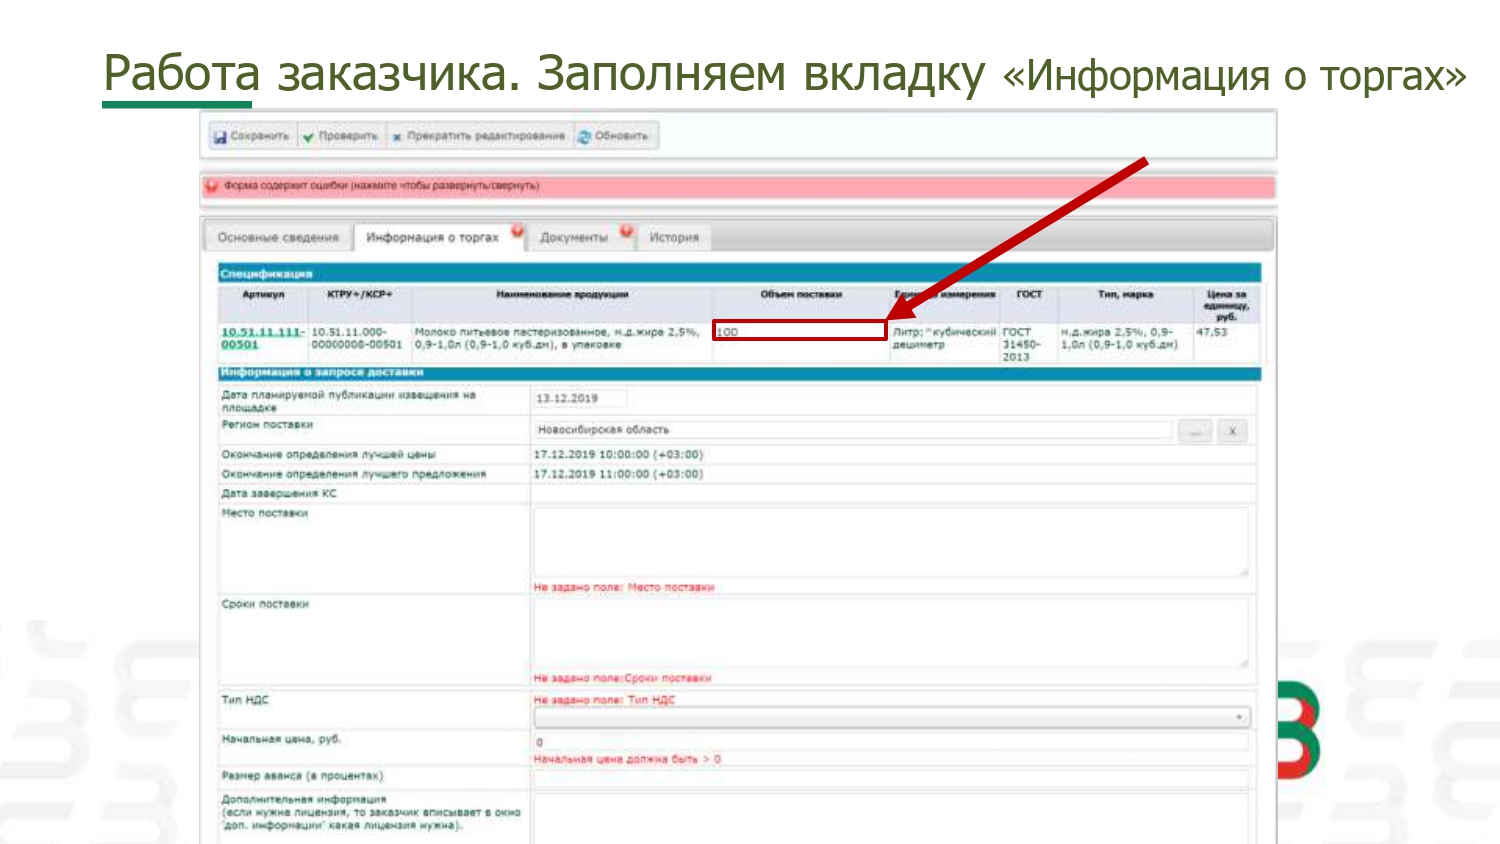This screenshot has height=844, width=1500.
Task: Open the Тип НДС dropdown
Action: (x=891, y=717)
